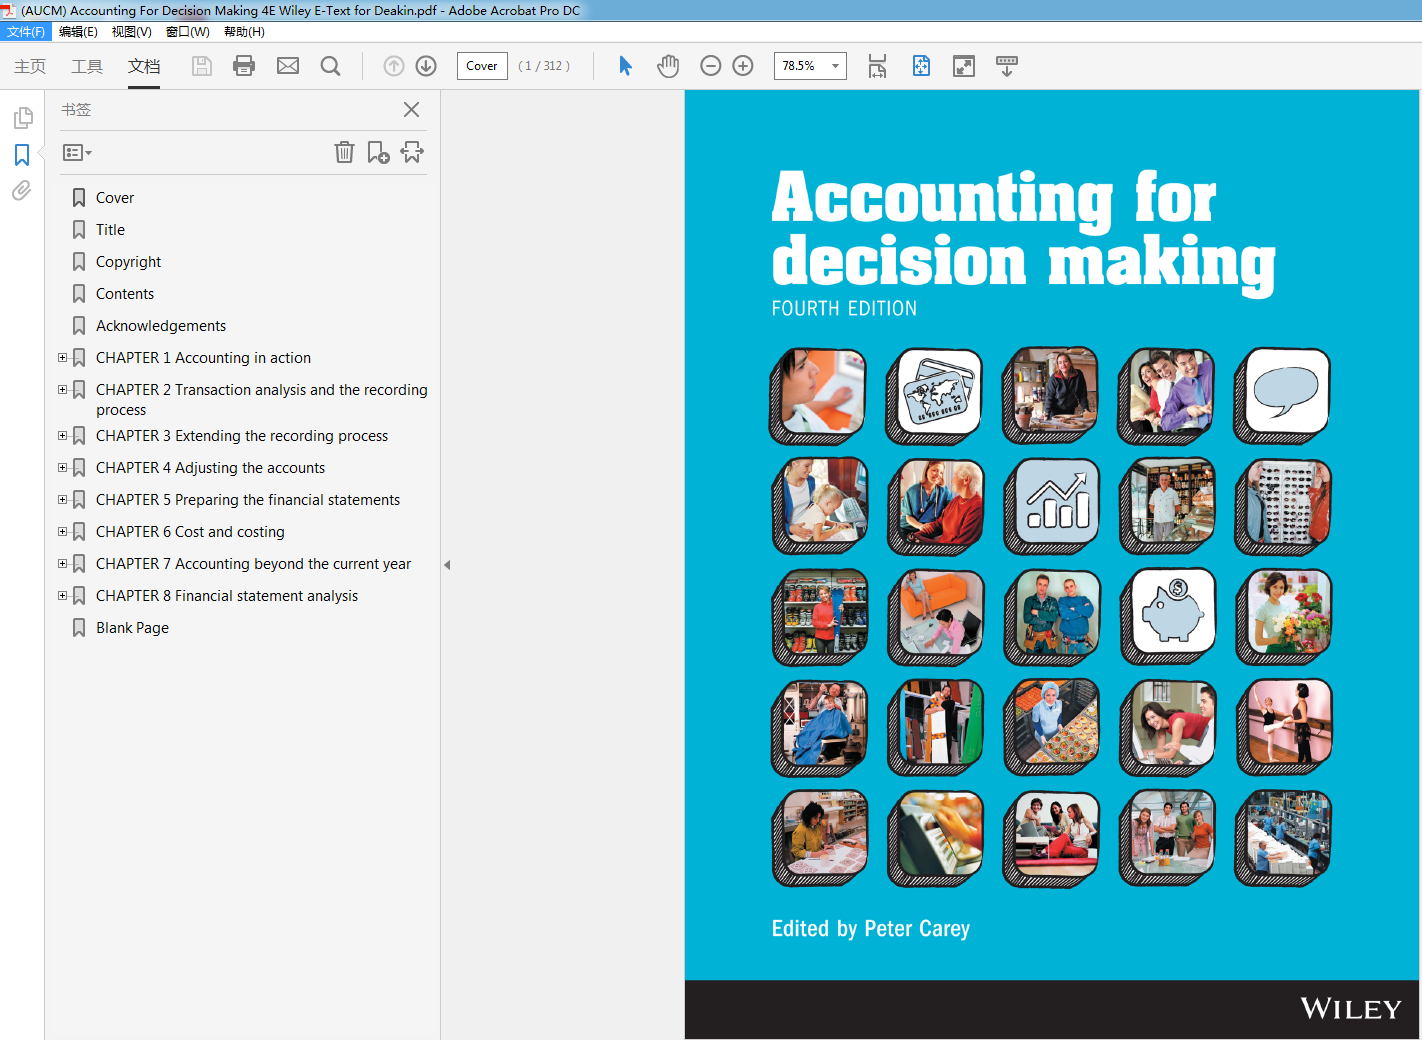The width and height of the screenshot is (1422, 1040).
Task: Open the Attachments paperclip panel icon
Action: point(22,190)
